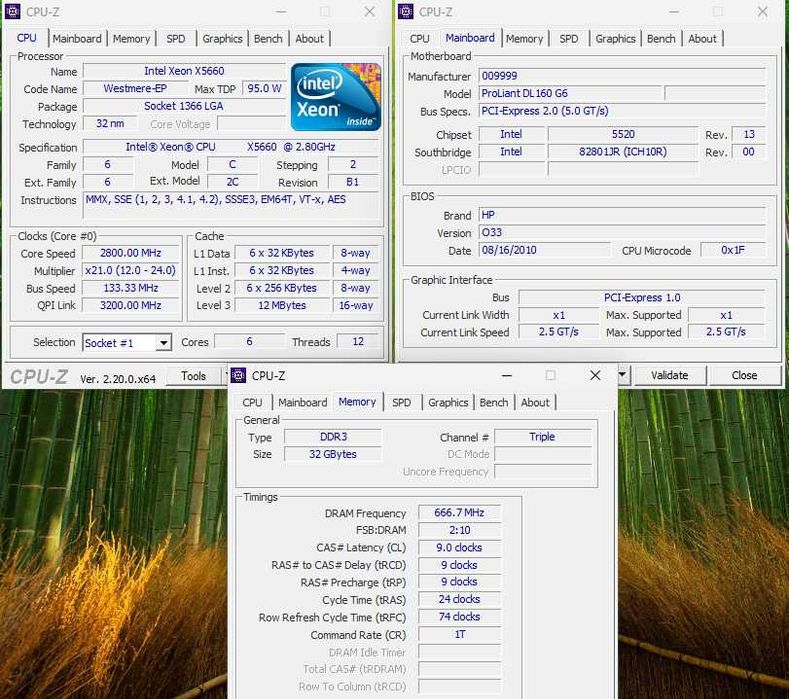Click the Command Rate value 1T

459,635
